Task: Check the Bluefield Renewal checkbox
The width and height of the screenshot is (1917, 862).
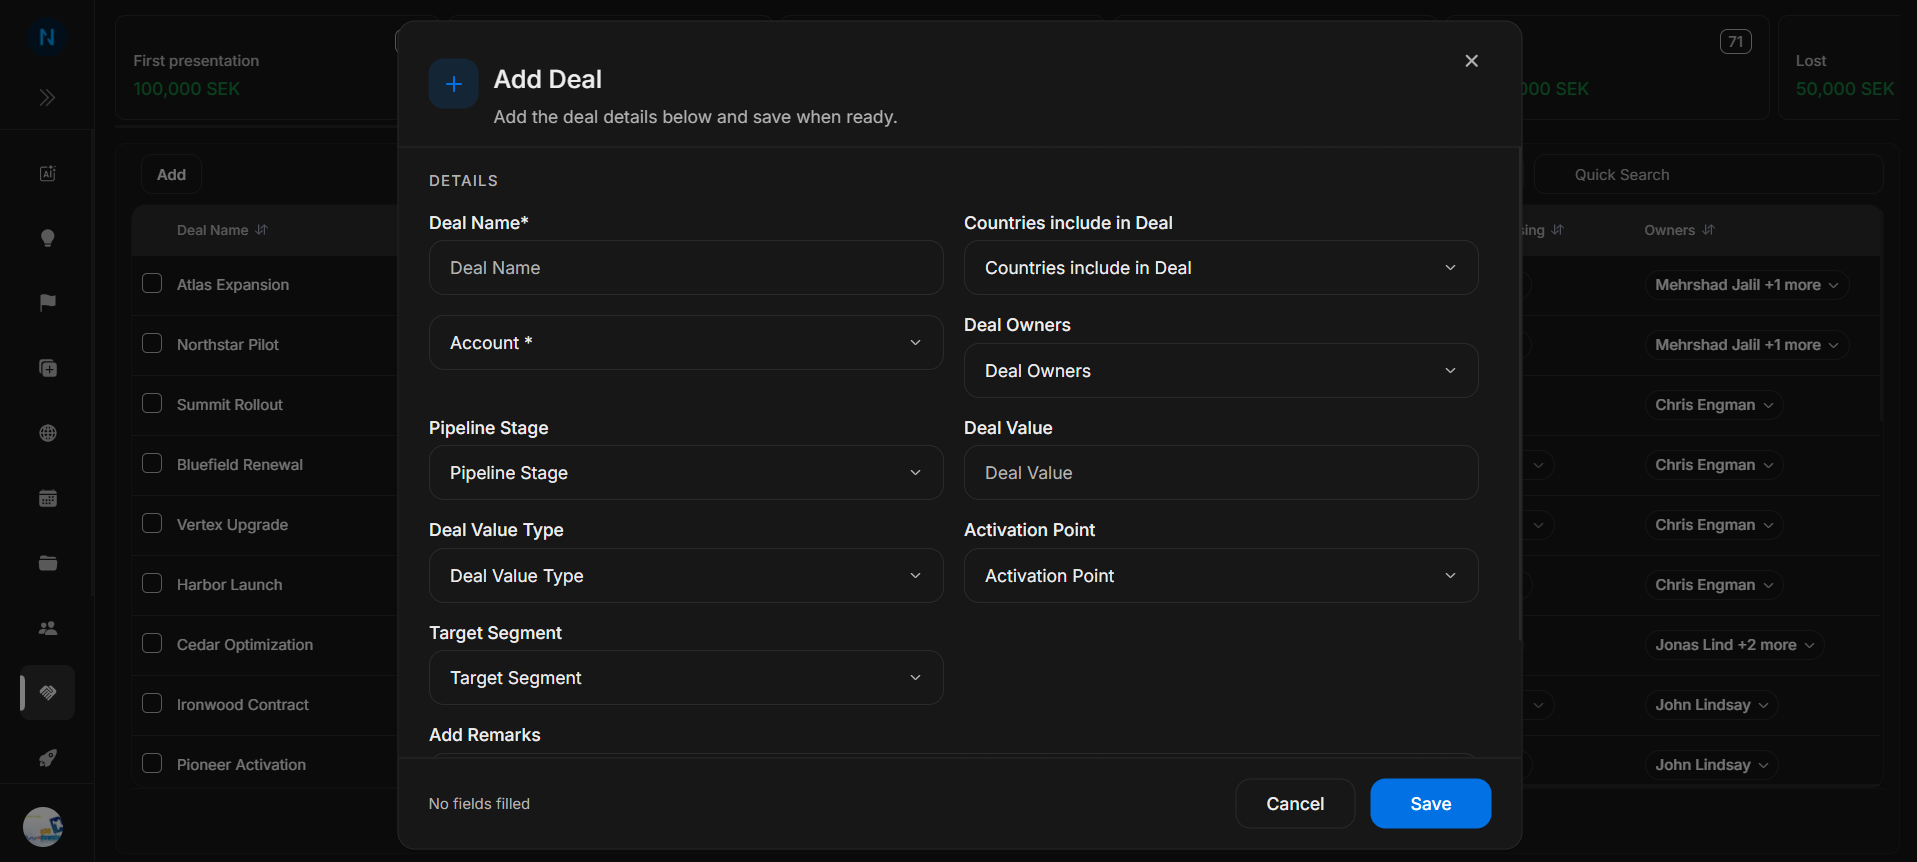Action: (x=152, y=463)
